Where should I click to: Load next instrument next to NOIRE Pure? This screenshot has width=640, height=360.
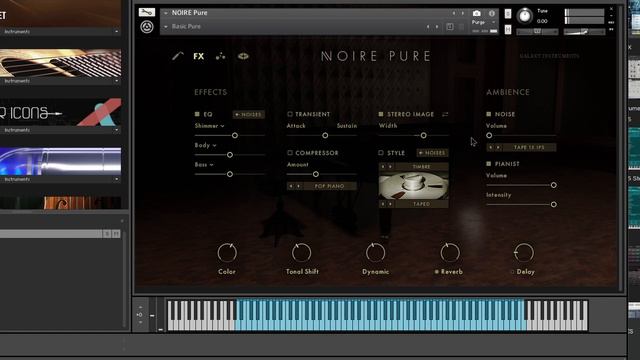coord(462,13)
